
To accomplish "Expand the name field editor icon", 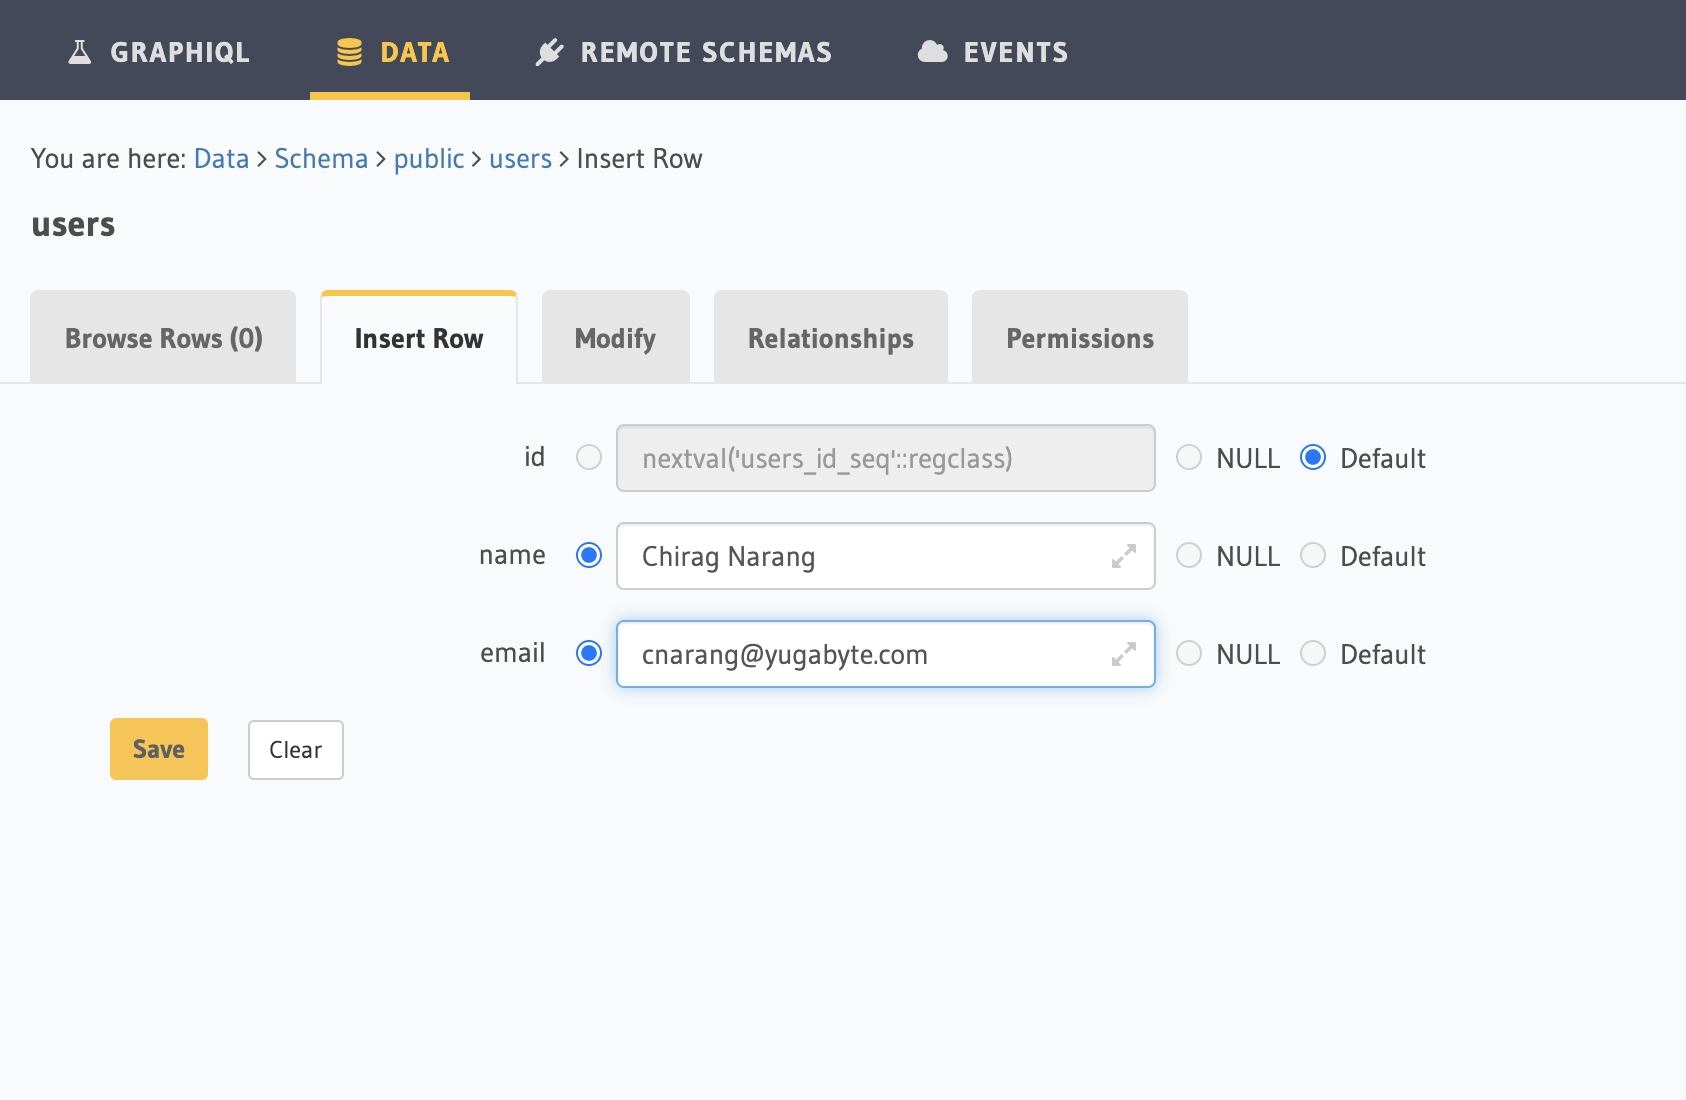I will coord(1124,556).
